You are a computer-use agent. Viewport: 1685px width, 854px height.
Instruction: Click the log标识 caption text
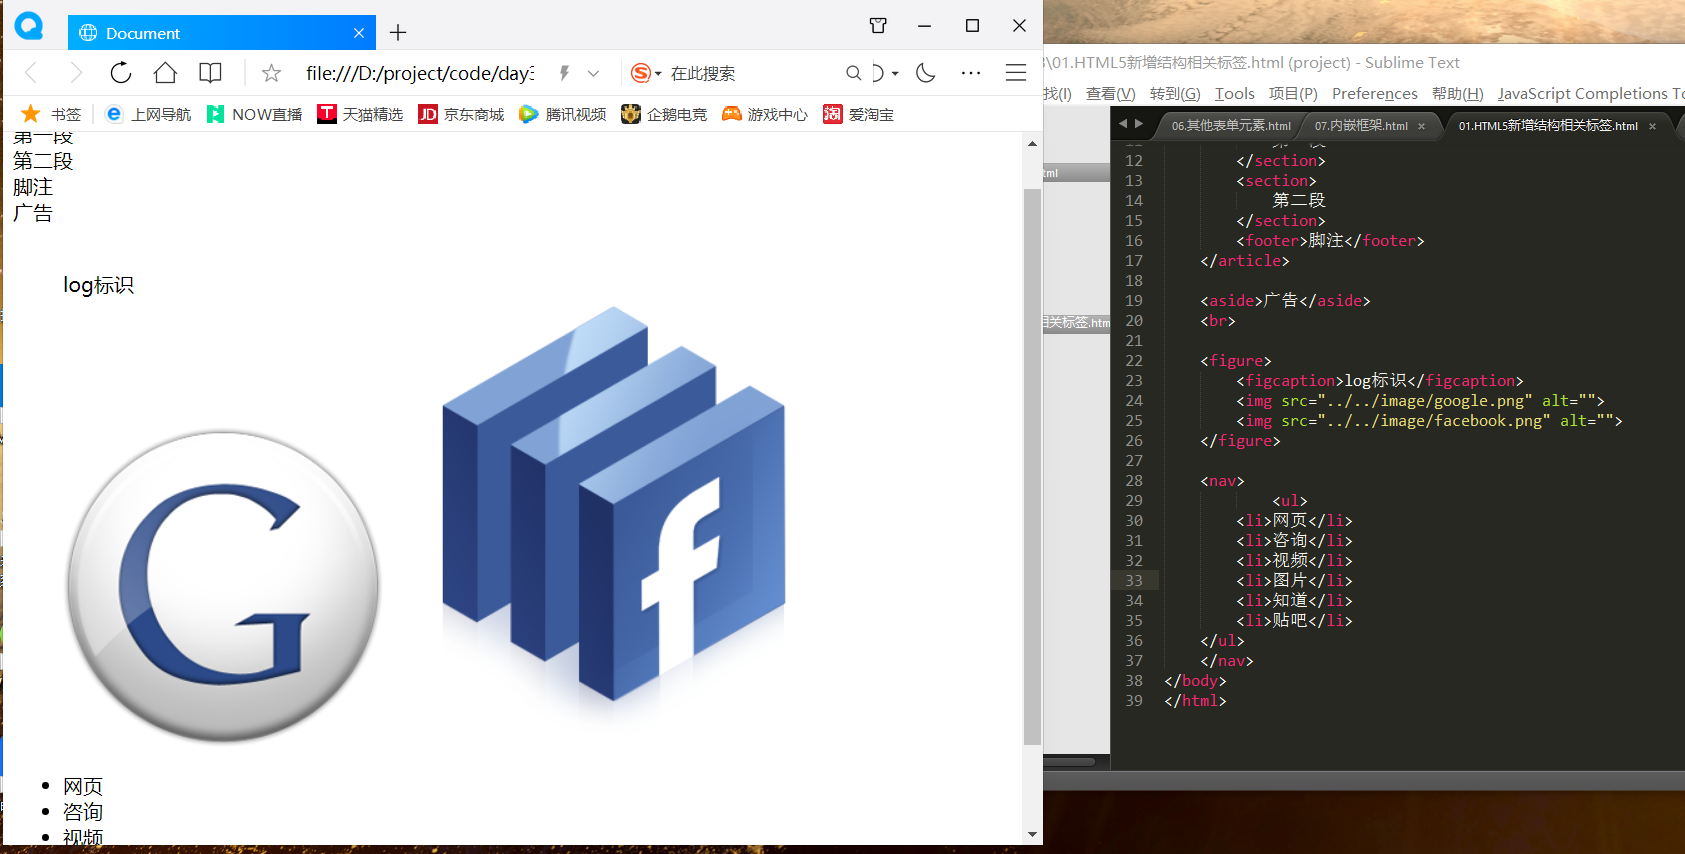98,285
